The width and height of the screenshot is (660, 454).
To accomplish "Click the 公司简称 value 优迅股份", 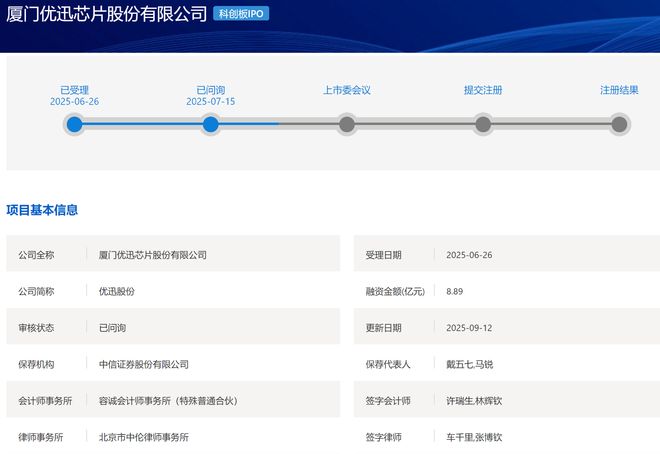I will coord(117,291).
